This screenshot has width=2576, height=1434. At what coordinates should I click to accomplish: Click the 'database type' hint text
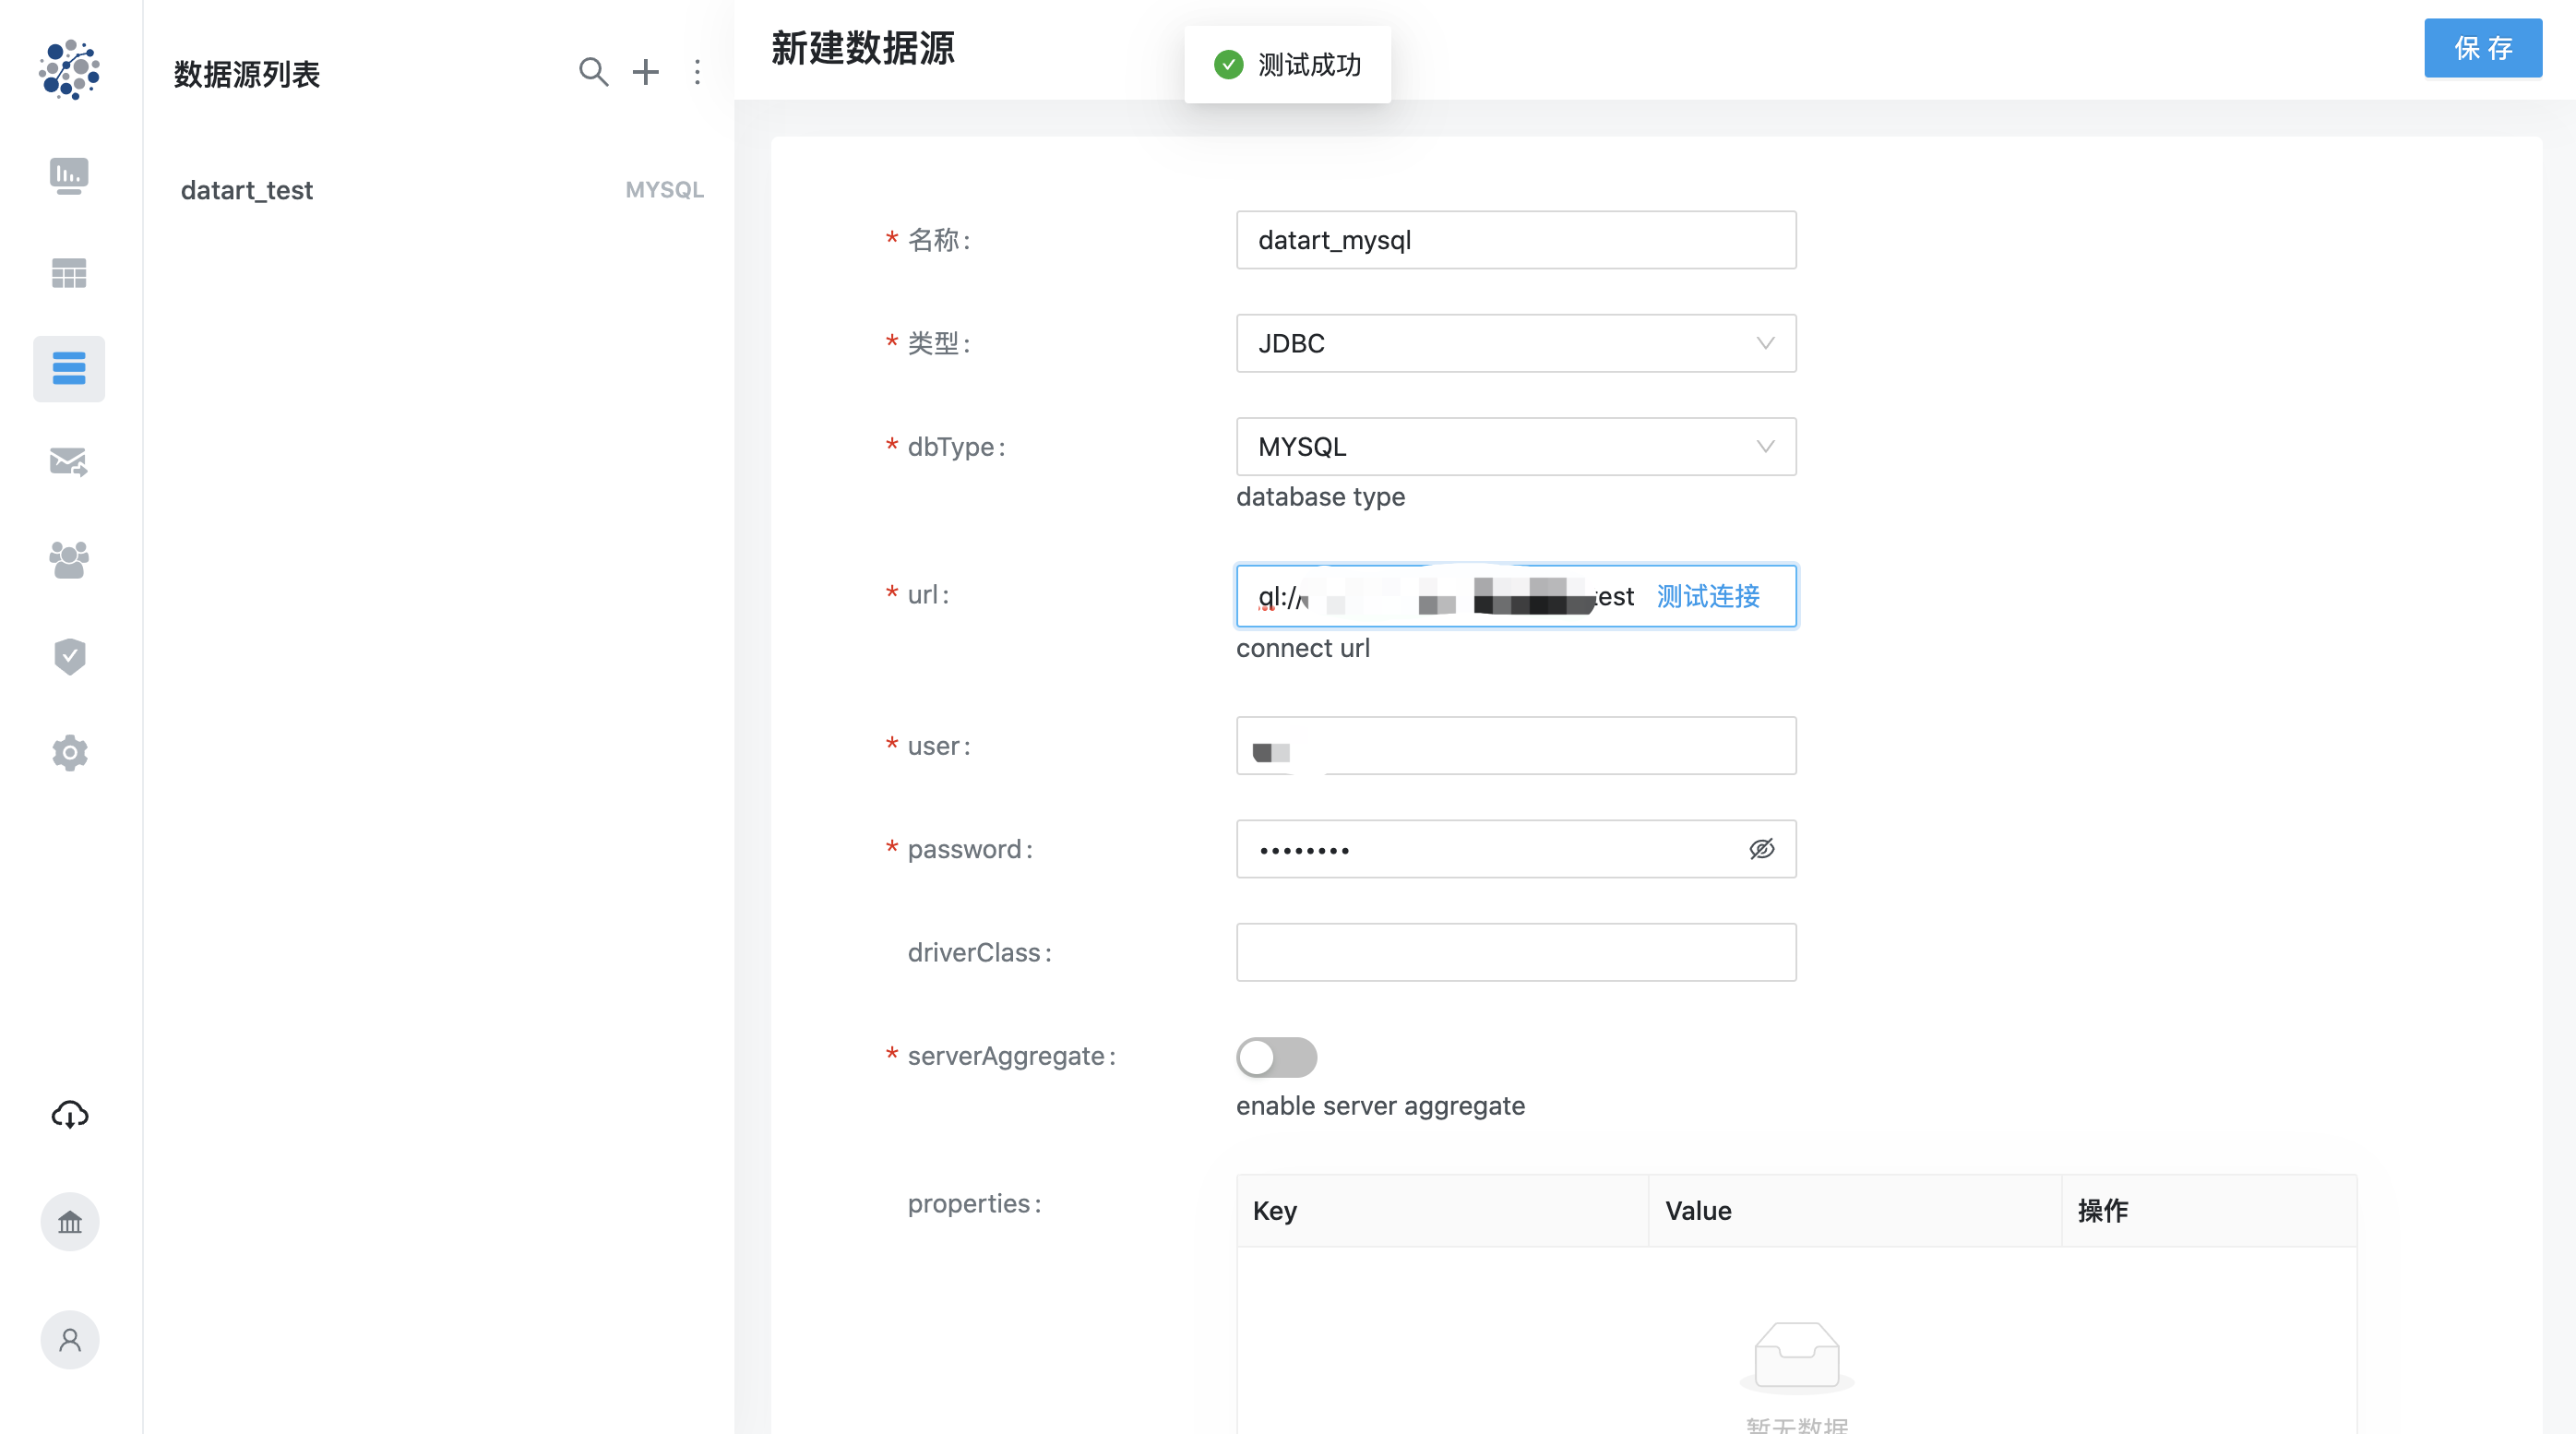coord(1320,497)
